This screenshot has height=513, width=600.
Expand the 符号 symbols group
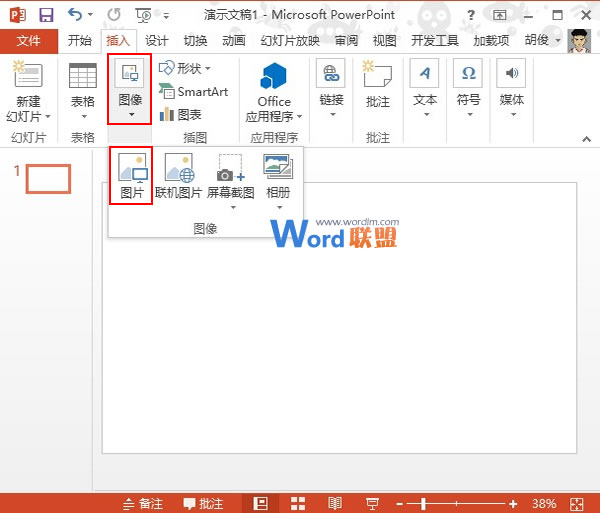pyautogui.click(x=468, y=89)
